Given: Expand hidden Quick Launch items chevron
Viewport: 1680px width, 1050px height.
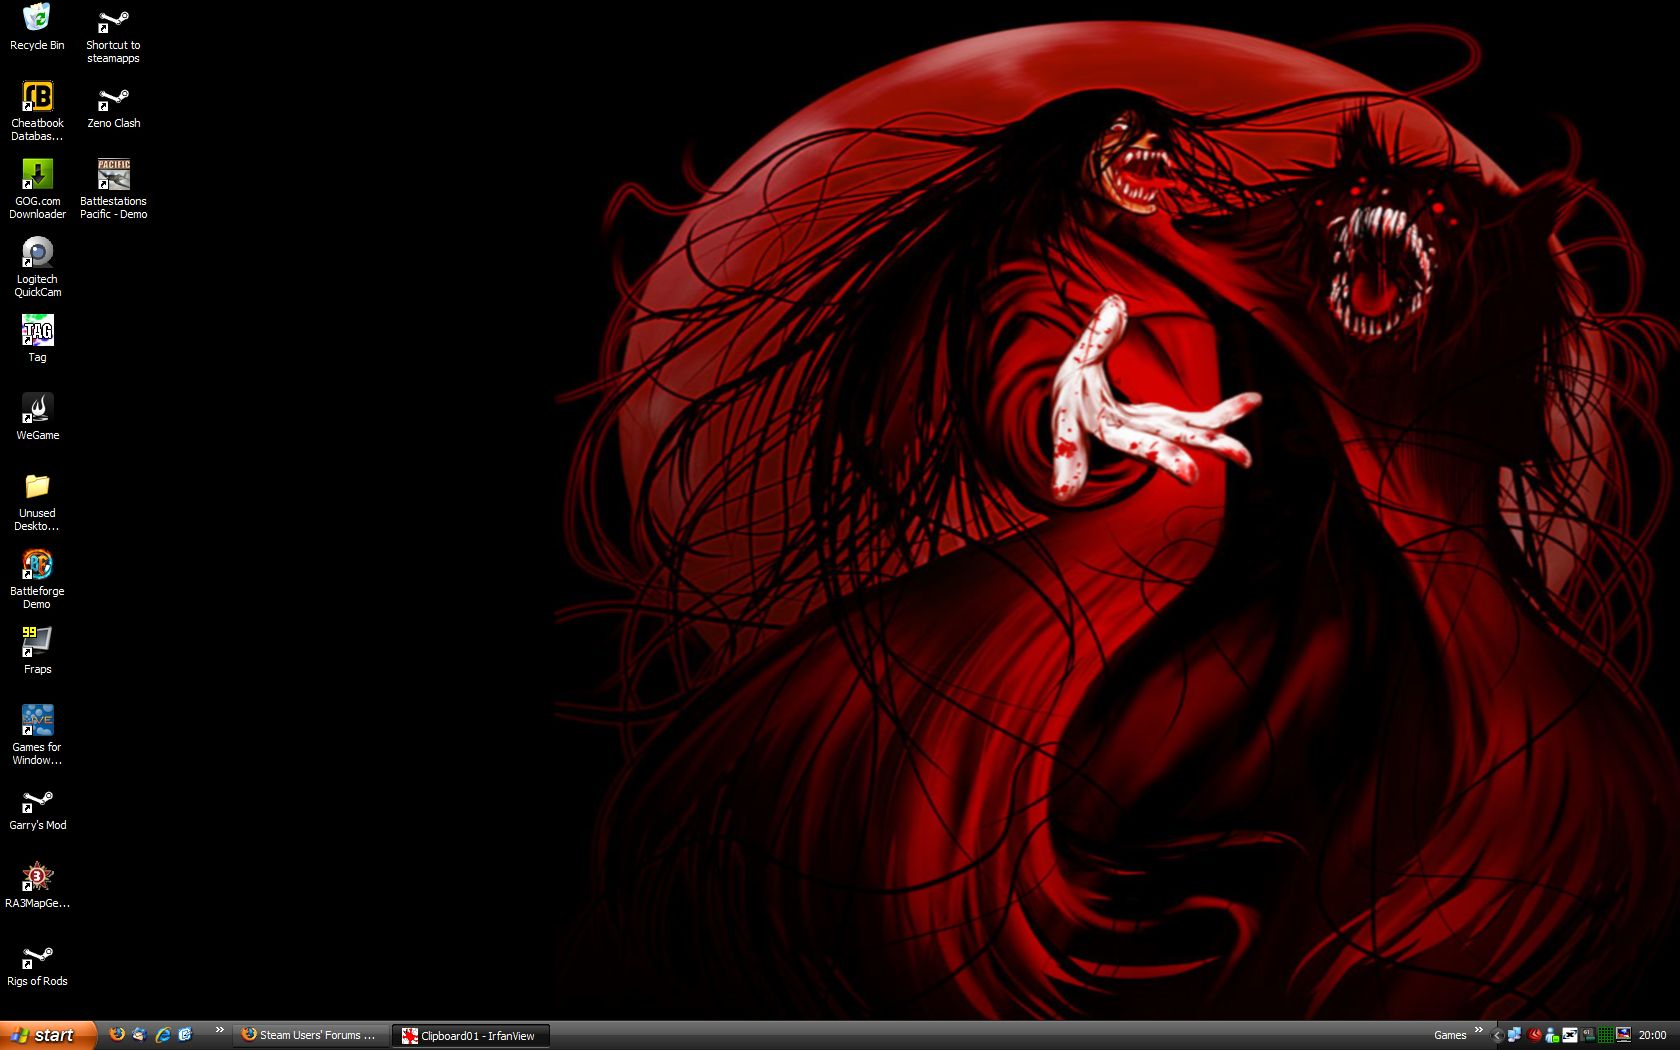Looking at the screenshot, I should pyautogui.click(x=219, y=1031).
